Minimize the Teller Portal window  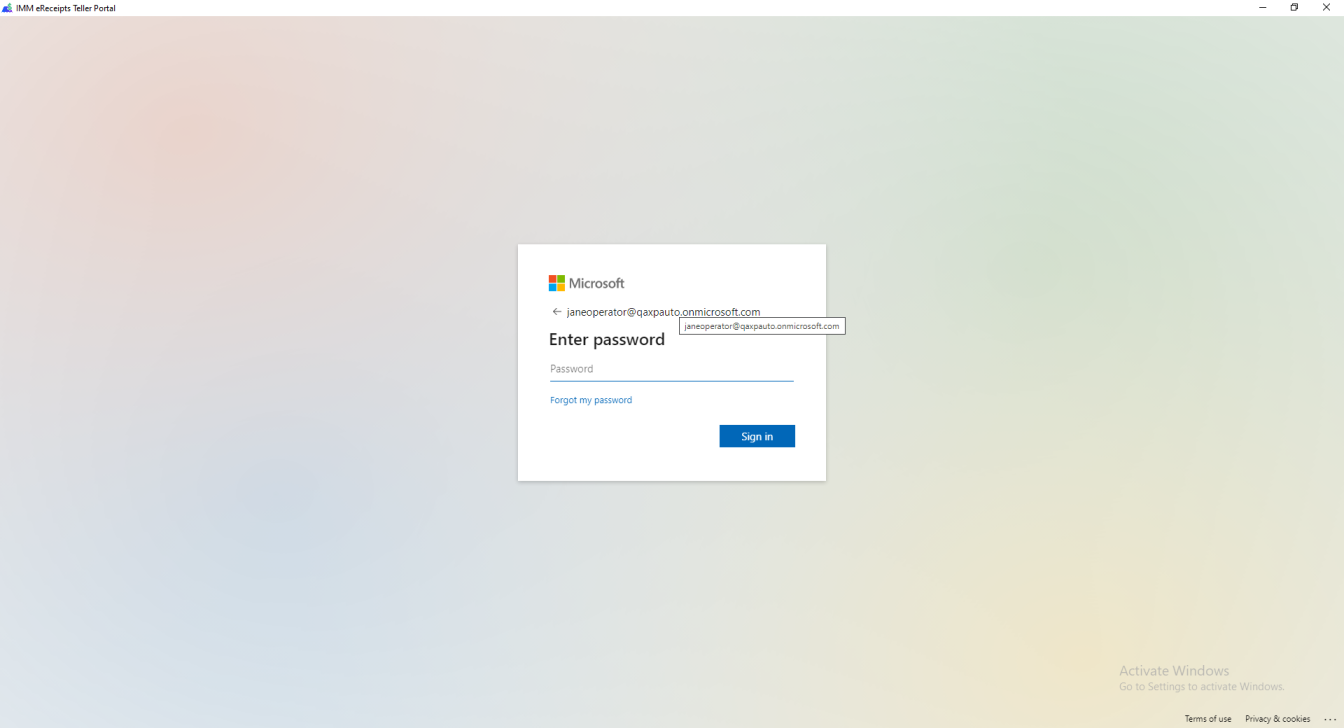coord(1262,7)
